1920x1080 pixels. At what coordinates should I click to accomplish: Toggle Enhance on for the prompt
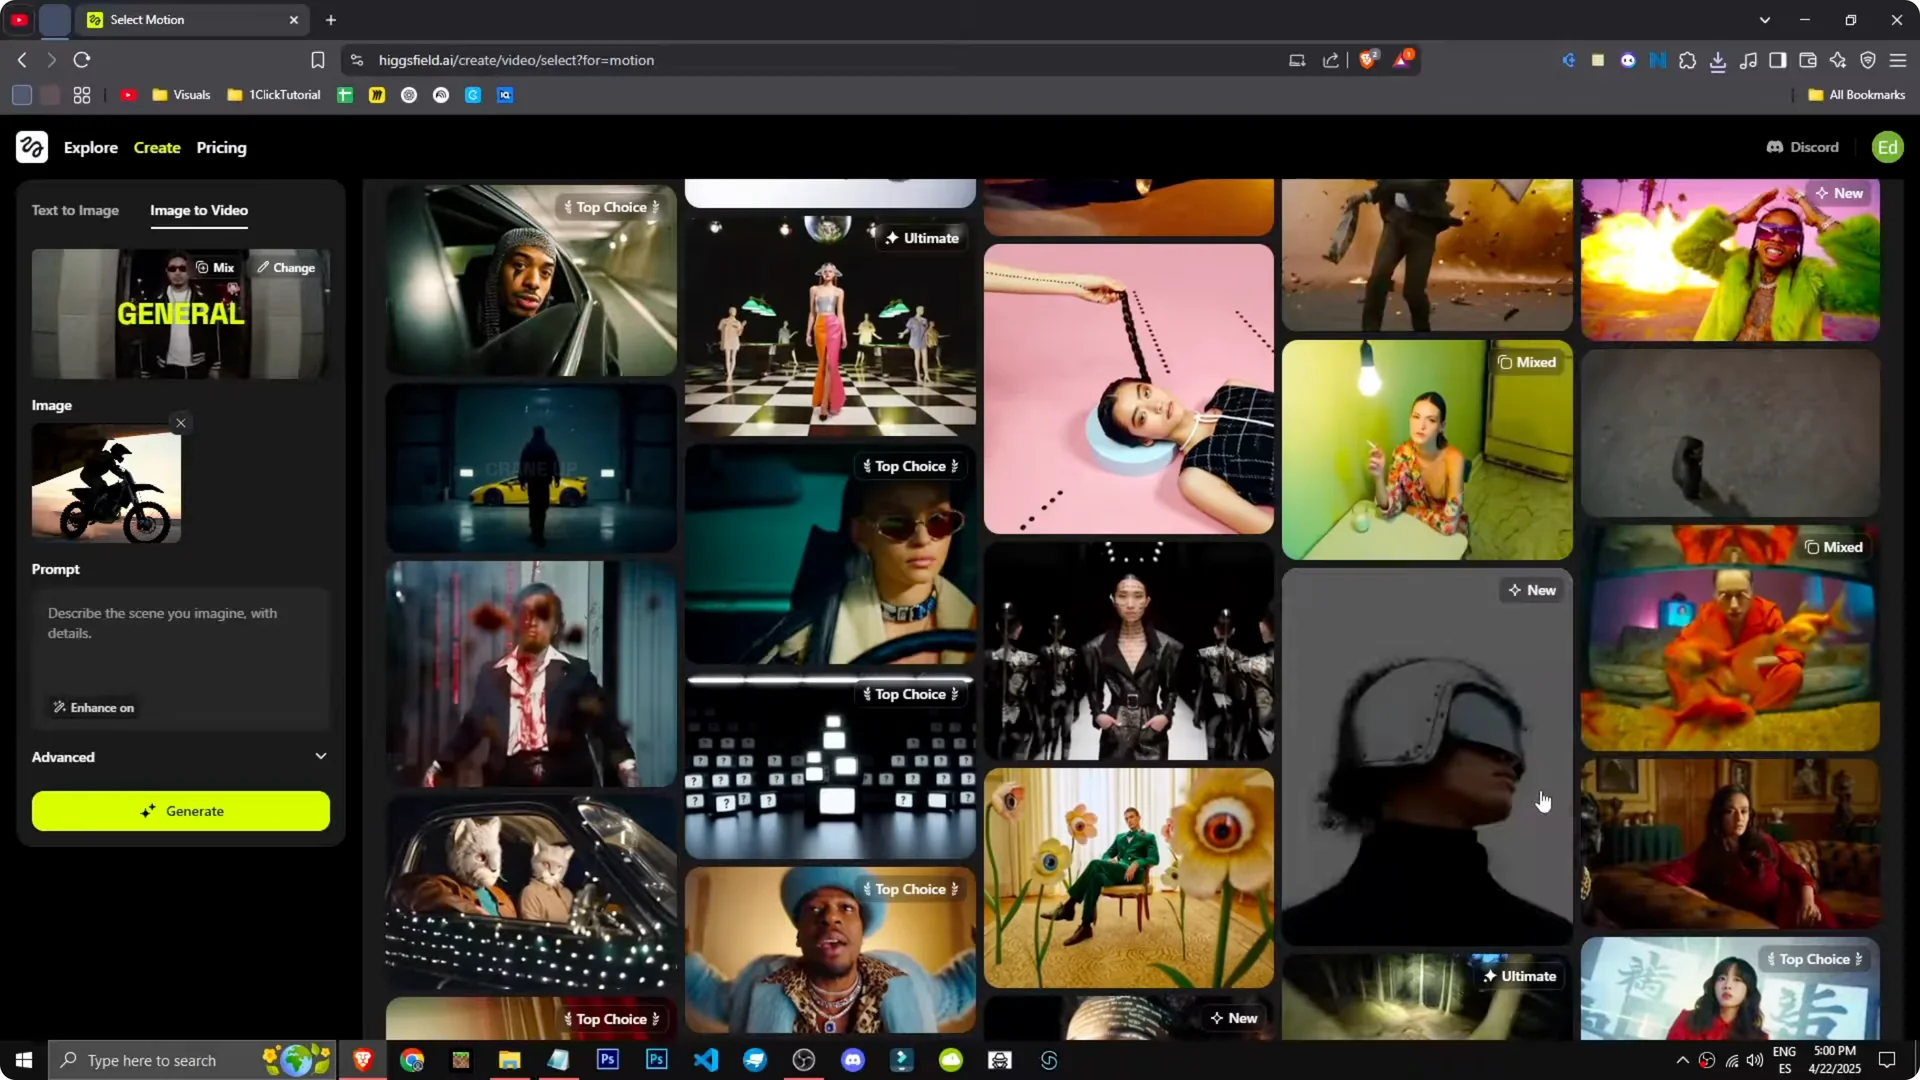pyautogui.click(x=93, y=707)
